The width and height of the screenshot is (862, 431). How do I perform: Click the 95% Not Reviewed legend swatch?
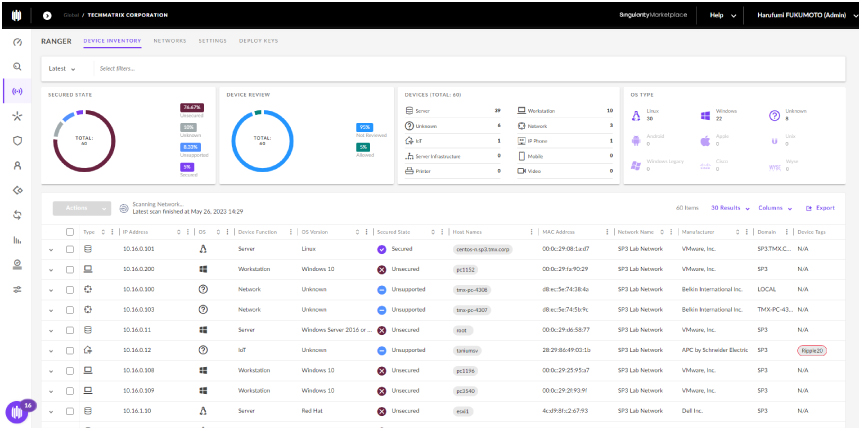click(363, 127)
